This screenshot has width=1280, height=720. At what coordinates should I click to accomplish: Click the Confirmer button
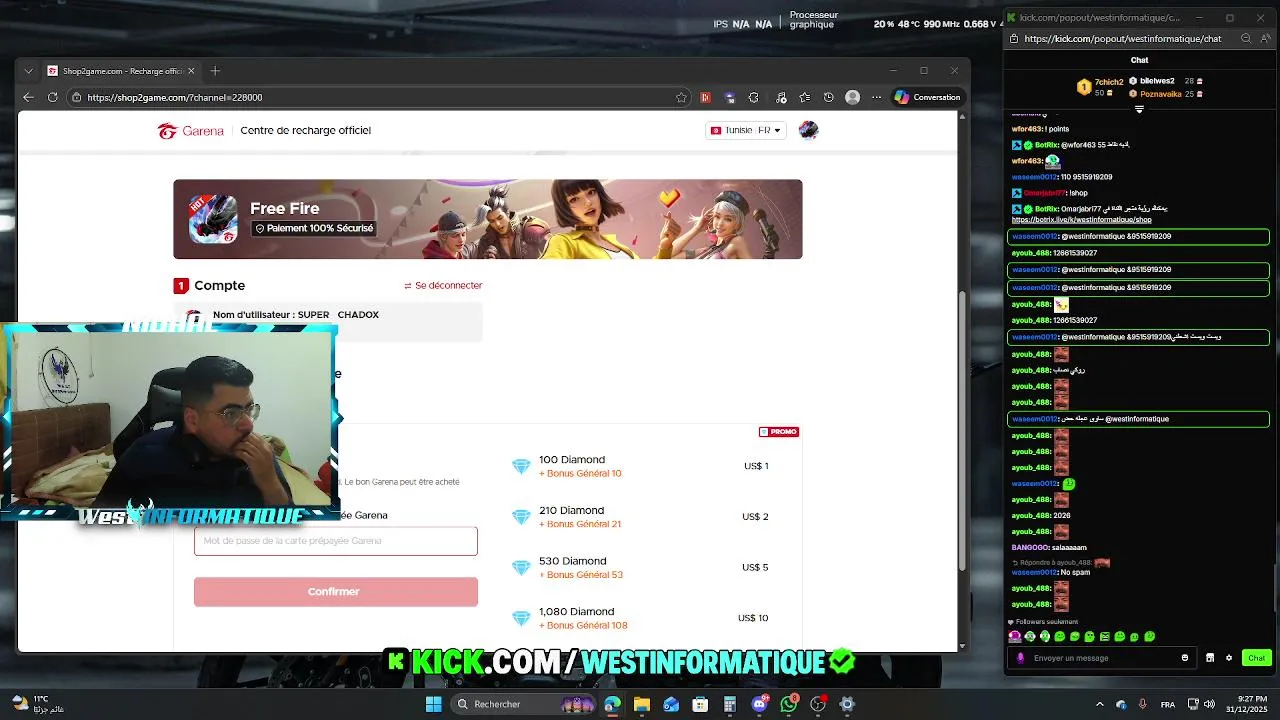[336, 592]
